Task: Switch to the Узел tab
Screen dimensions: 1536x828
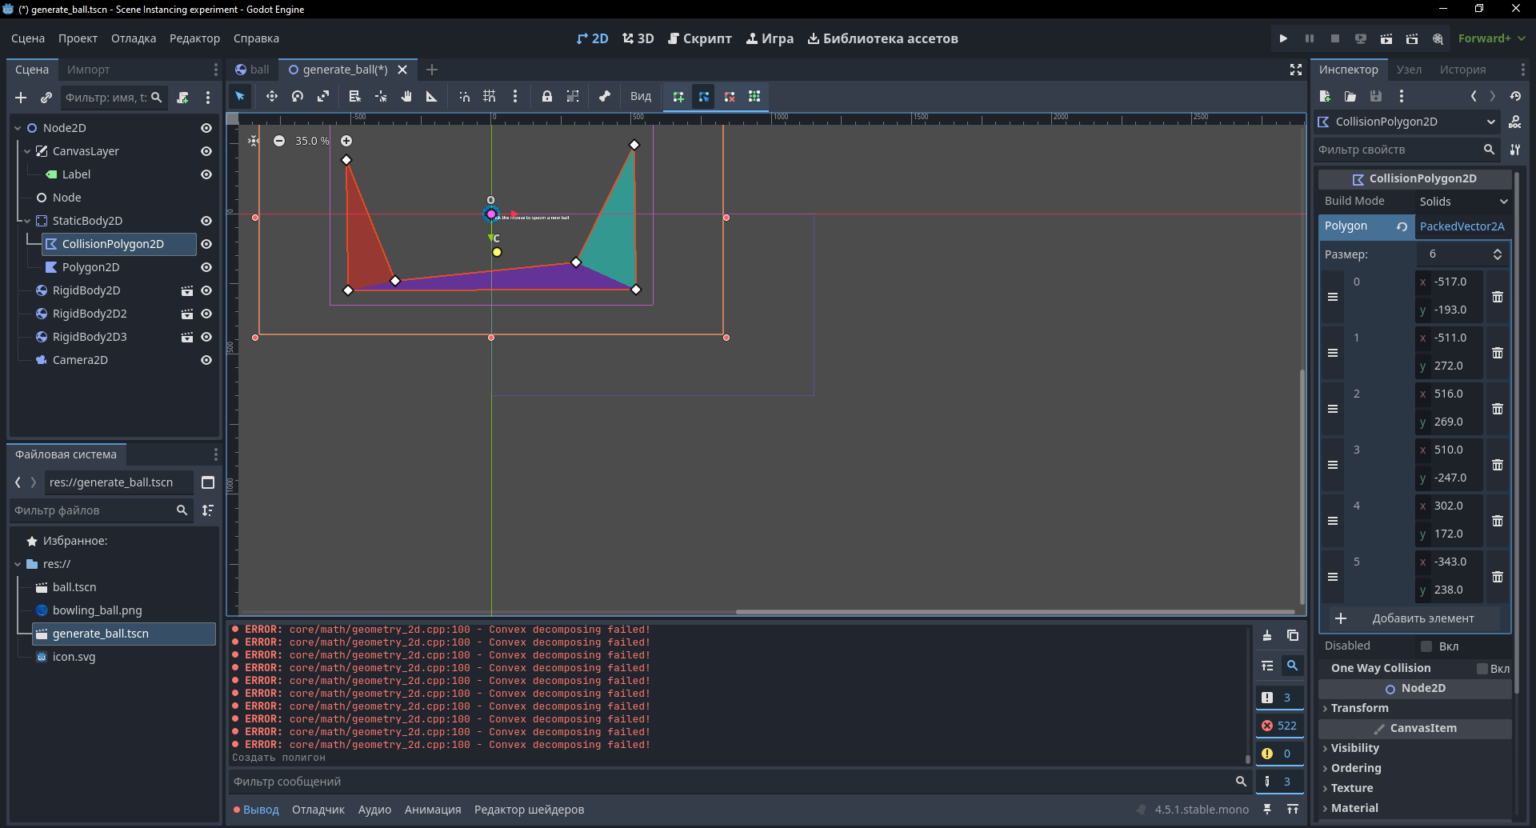Action: click(x=1409, y=70)
